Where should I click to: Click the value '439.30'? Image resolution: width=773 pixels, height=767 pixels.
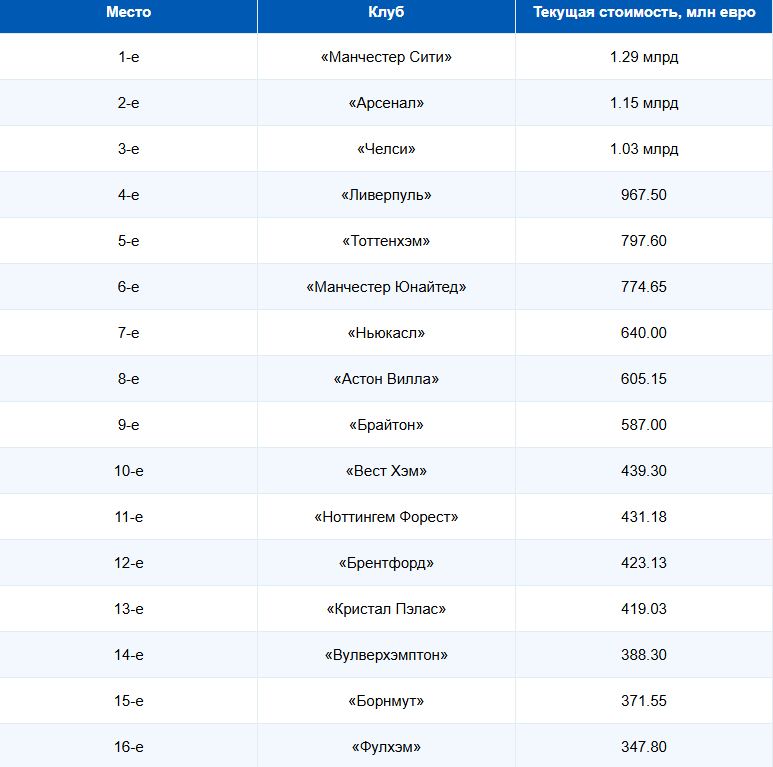(643, 471)
